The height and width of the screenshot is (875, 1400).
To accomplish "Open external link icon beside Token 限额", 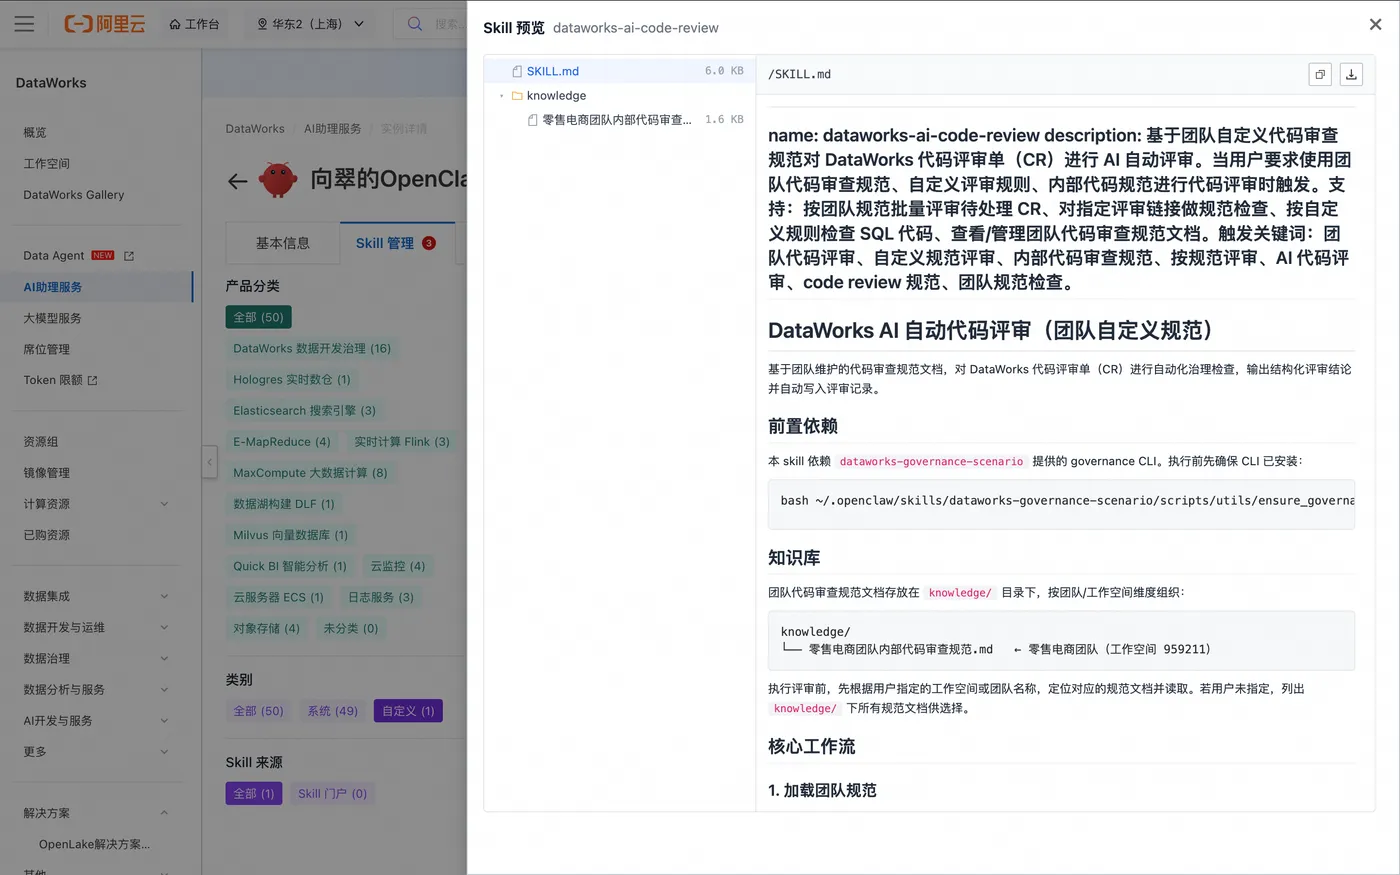I will tap(93, 380).
